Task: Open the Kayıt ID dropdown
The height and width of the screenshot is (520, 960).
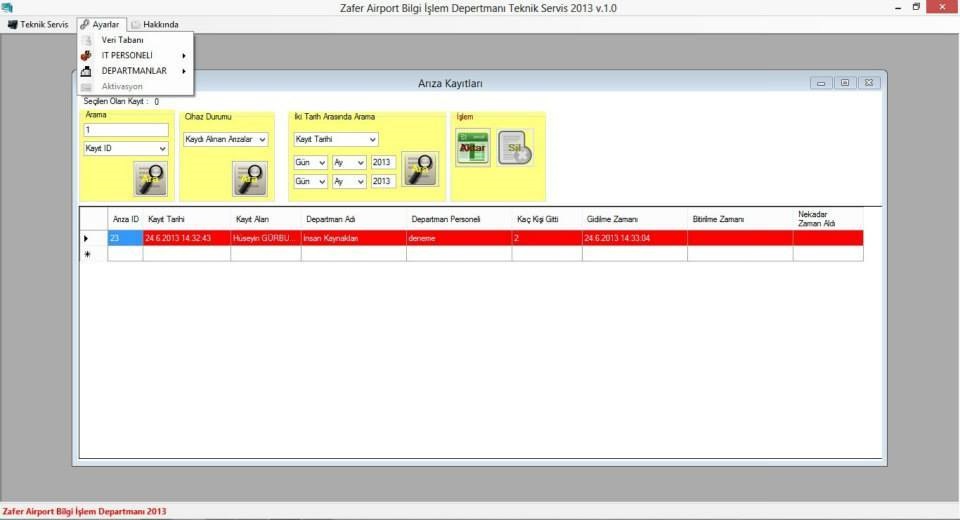Action: click(126, 148)
